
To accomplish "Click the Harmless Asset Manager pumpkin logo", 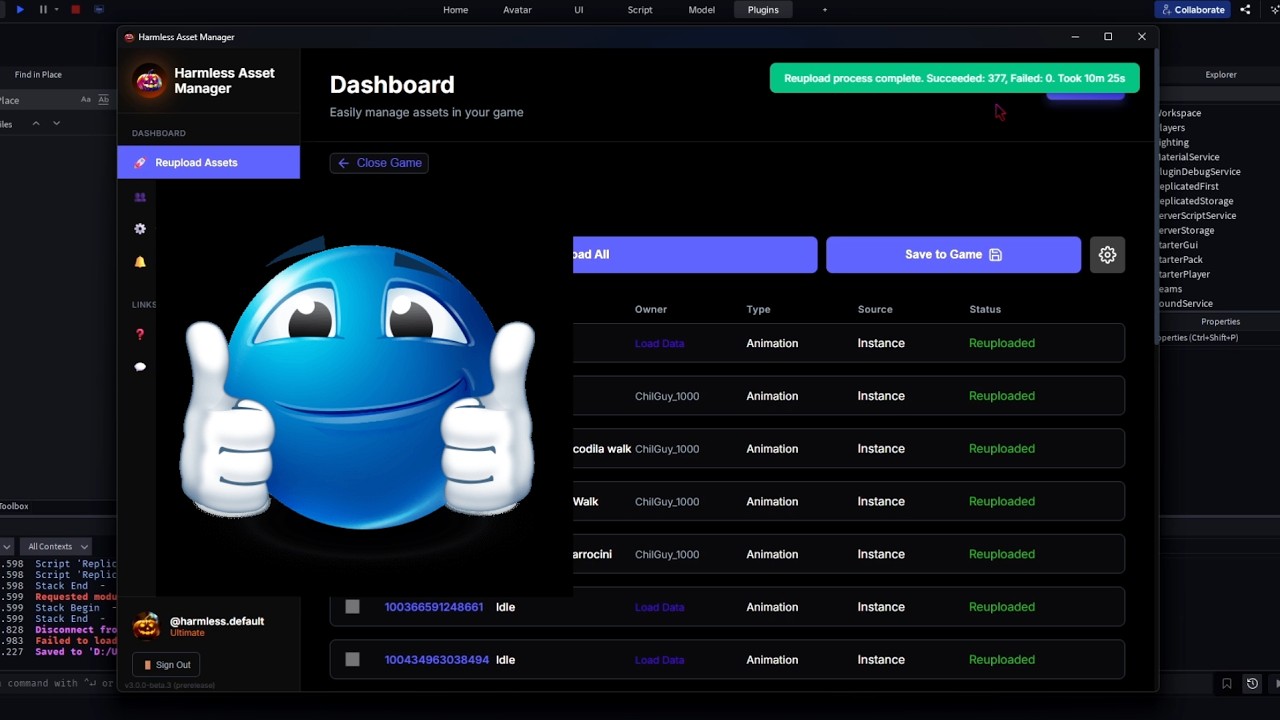I will tap(149, 81).
